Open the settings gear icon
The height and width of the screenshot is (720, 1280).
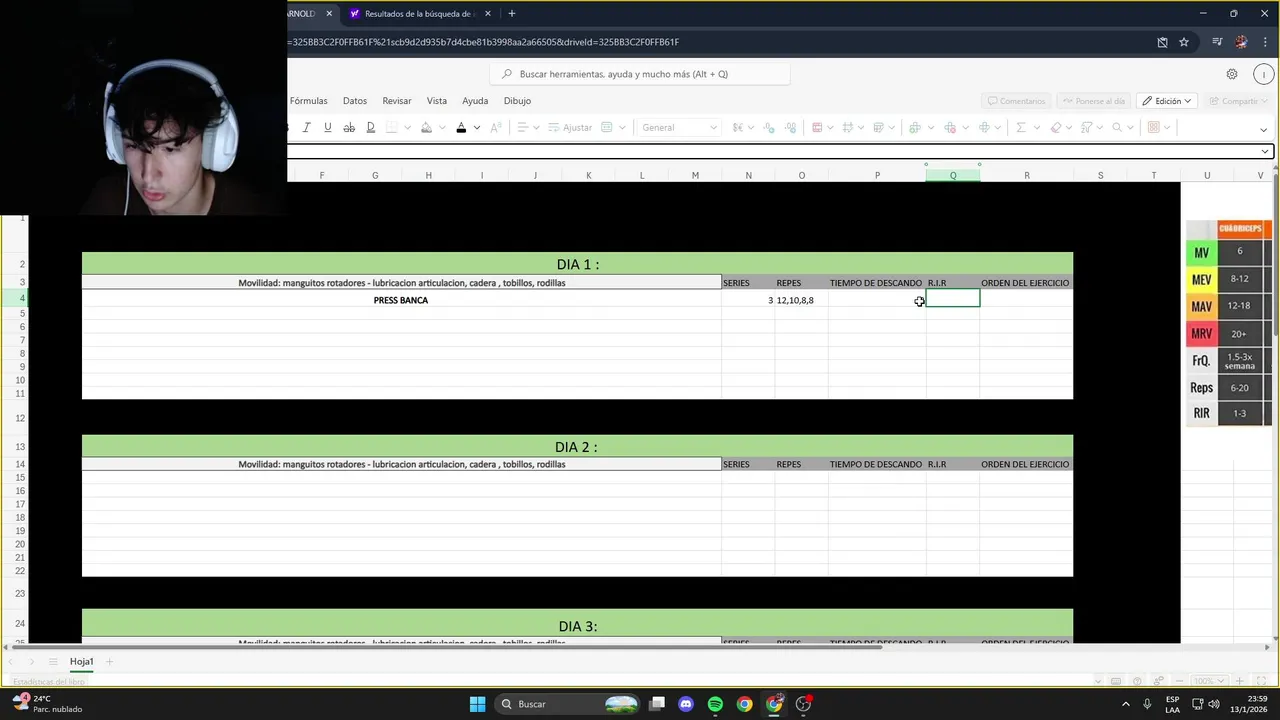click(x=1232, y=74)
